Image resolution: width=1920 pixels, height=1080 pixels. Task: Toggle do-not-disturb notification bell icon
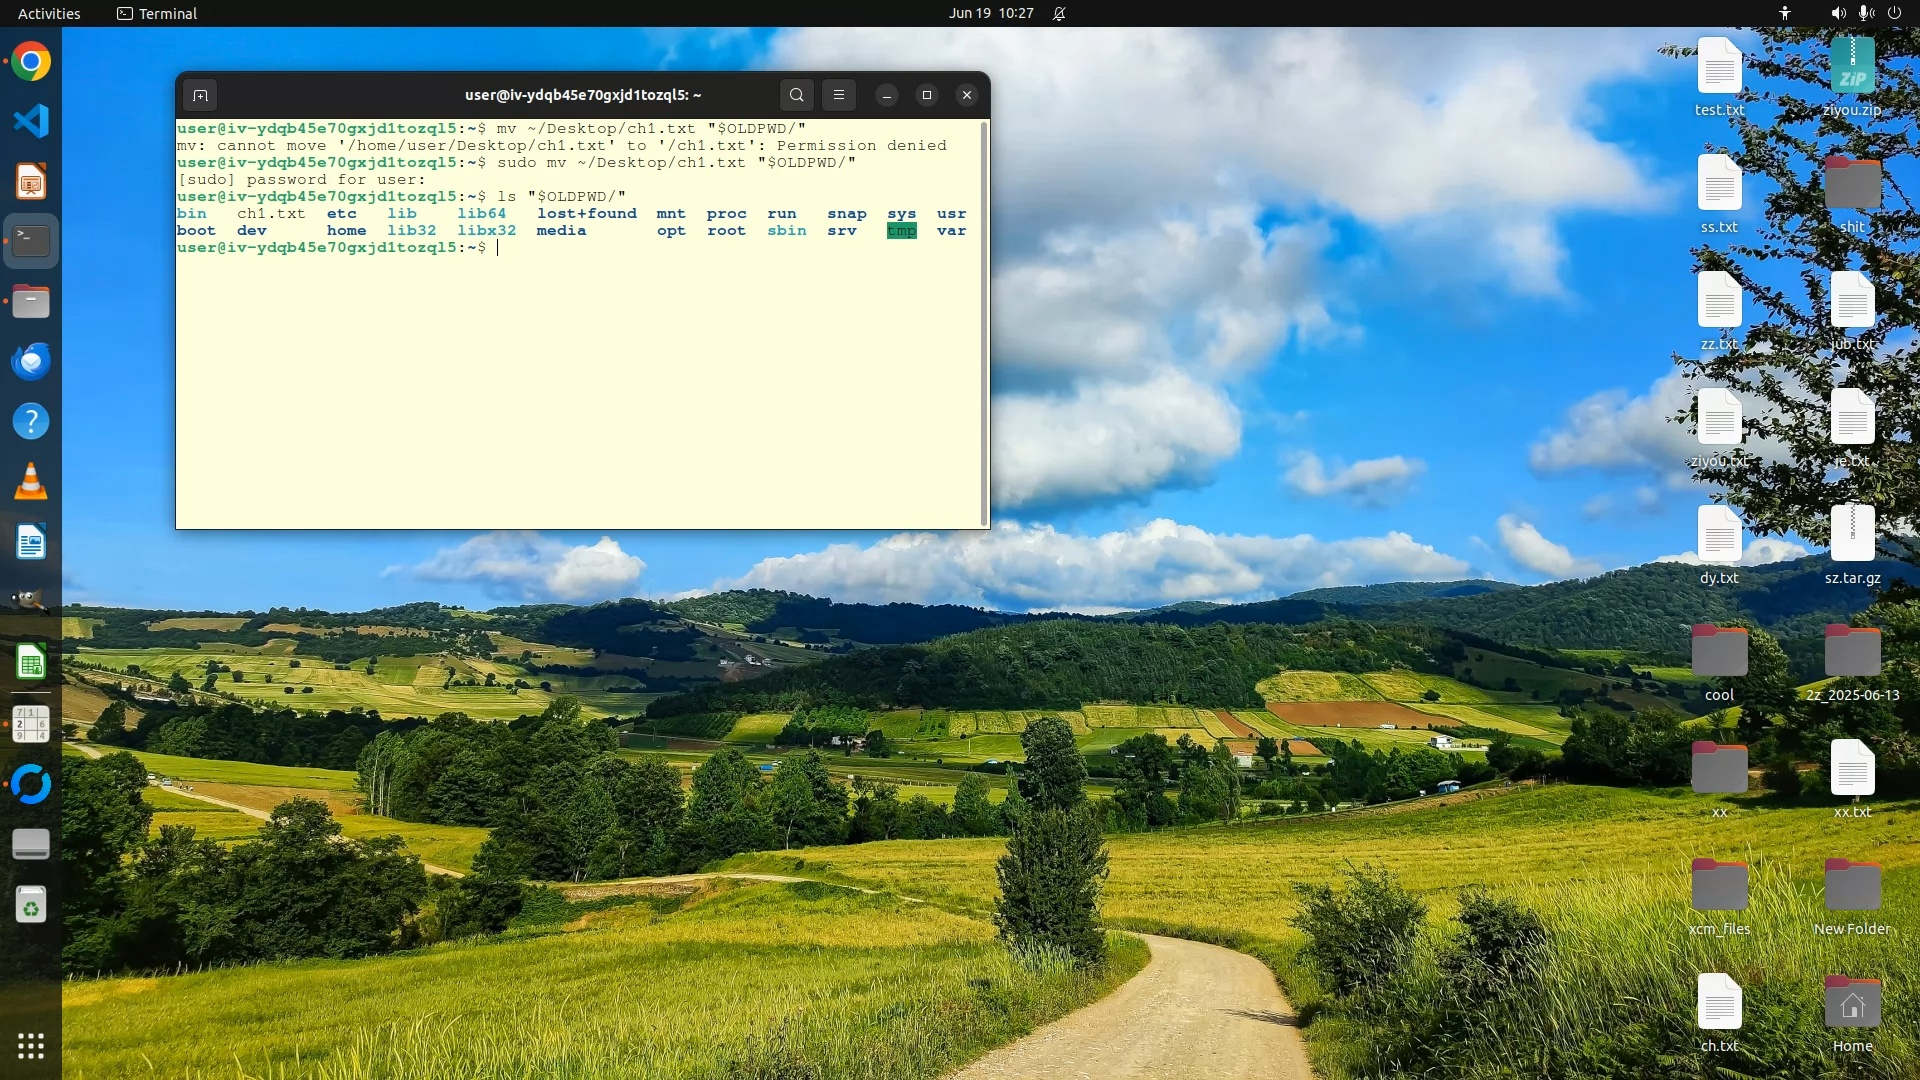tap(1059, 13)
